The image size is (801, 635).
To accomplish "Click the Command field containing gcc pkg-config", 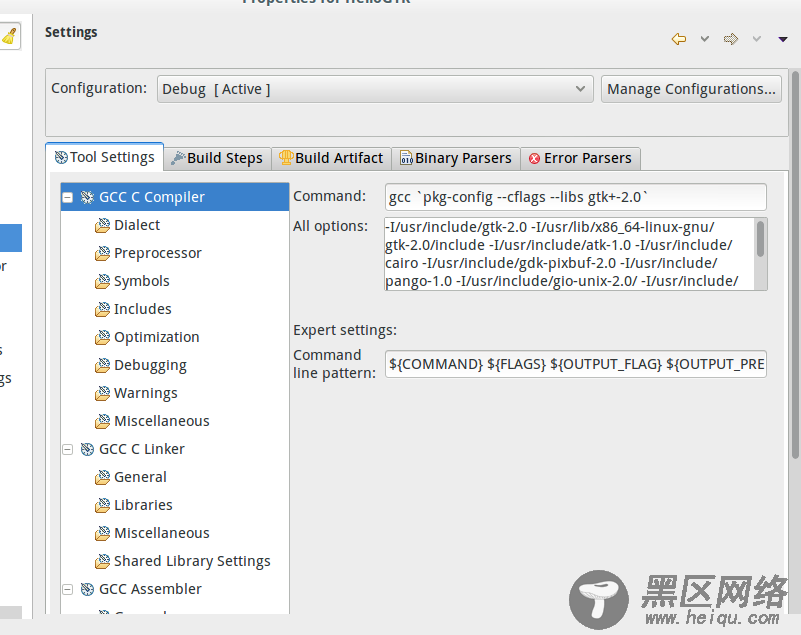I will pos(576,197).
